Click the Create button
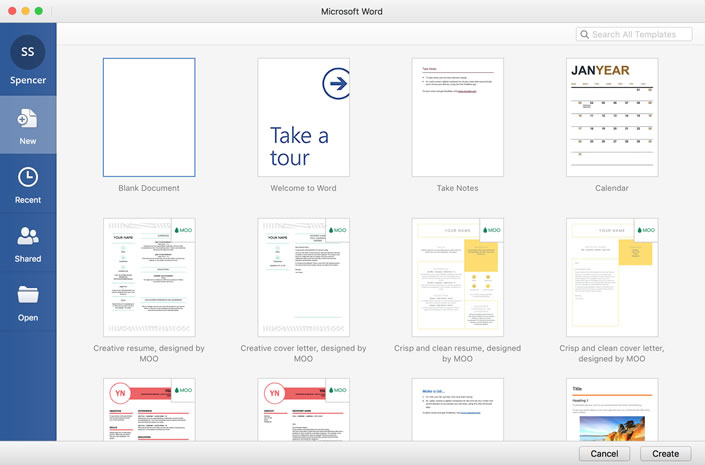Screen dimensions: 705x465 pos(665,454)
